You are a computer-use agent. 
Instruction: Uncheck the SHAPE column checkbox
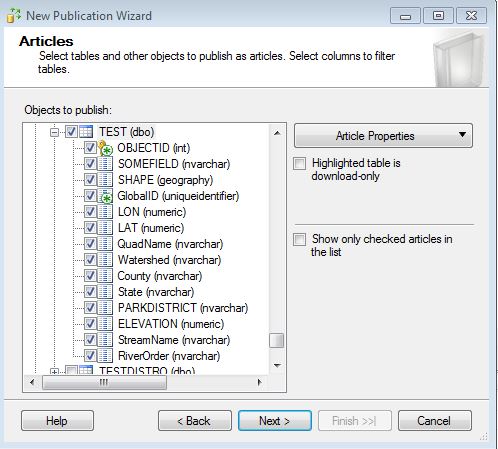coord(90,179)
